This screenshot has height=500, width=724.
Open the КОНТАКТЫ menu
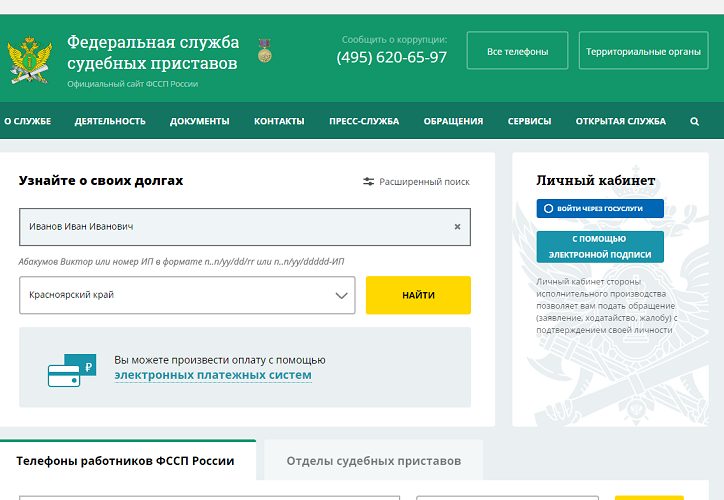[279, 121]
